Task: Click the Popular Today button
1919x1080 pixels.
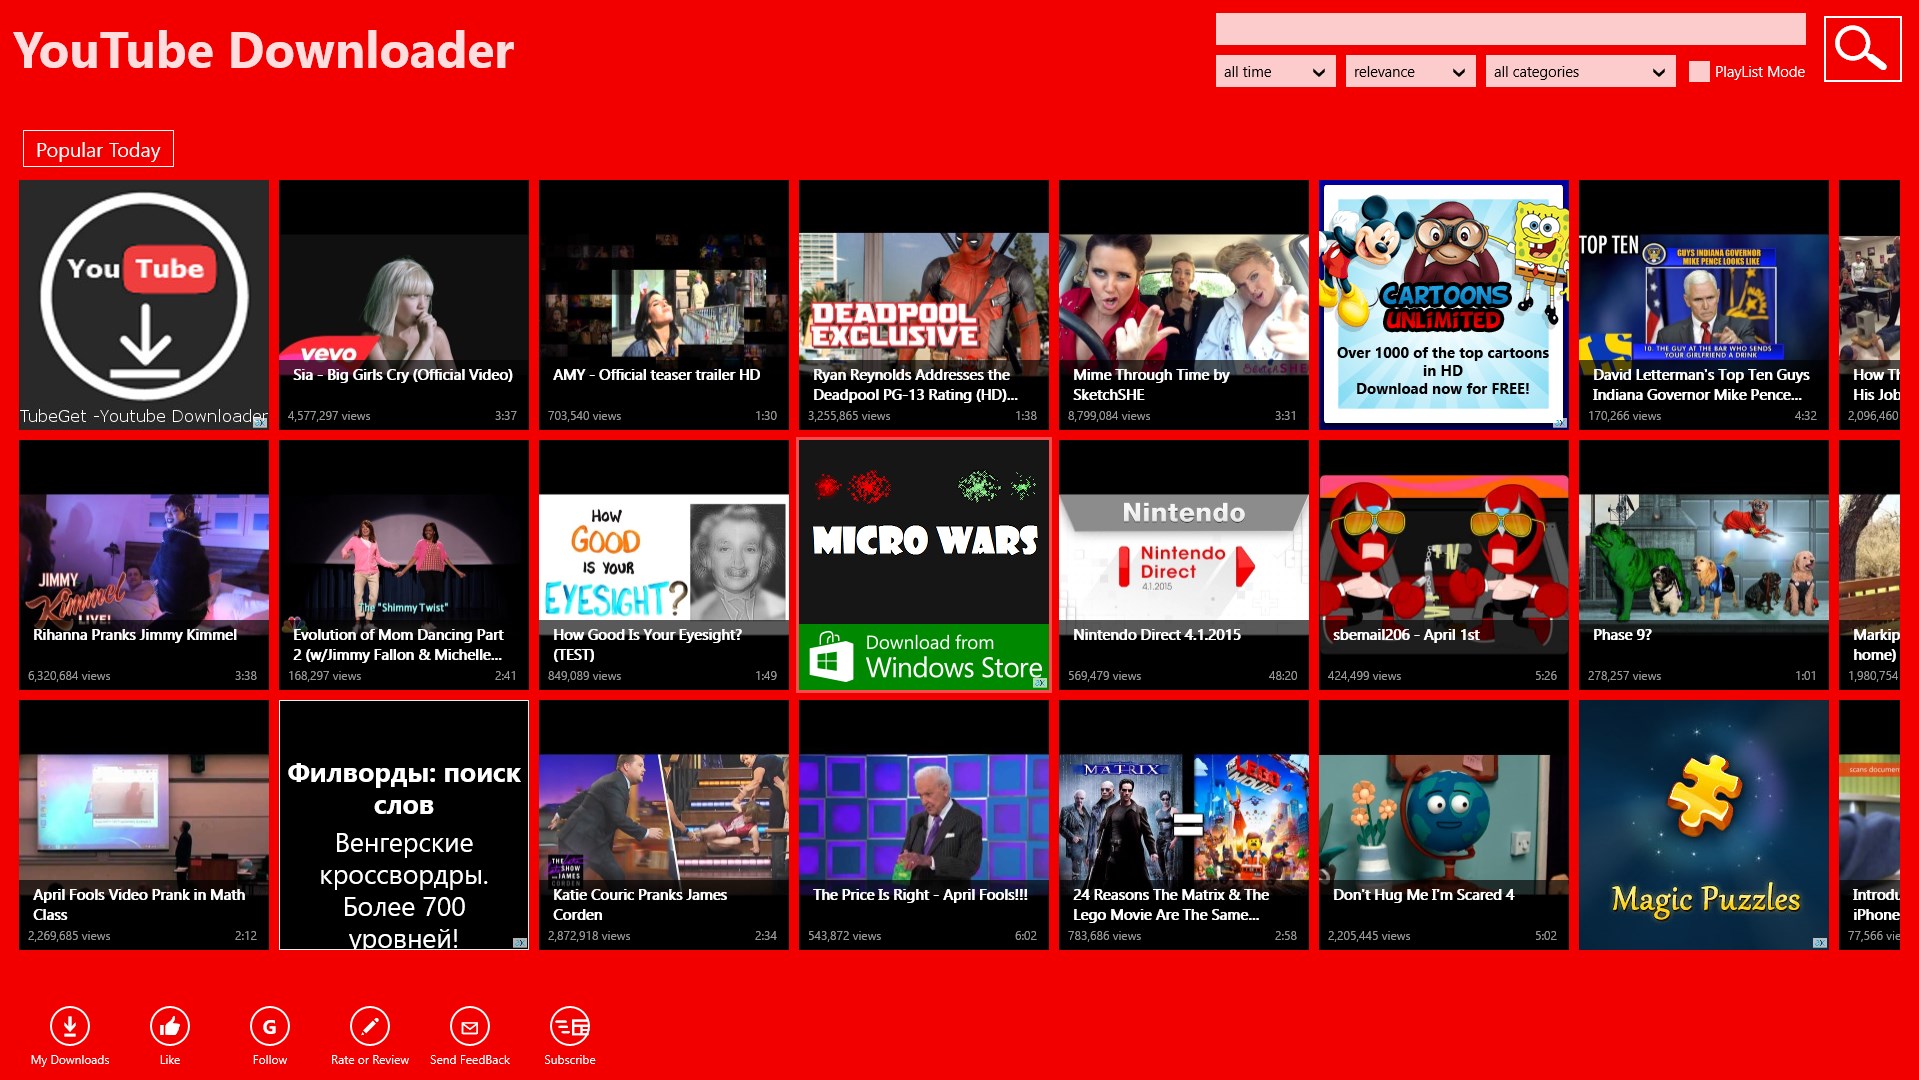Action: coord(98,149)
